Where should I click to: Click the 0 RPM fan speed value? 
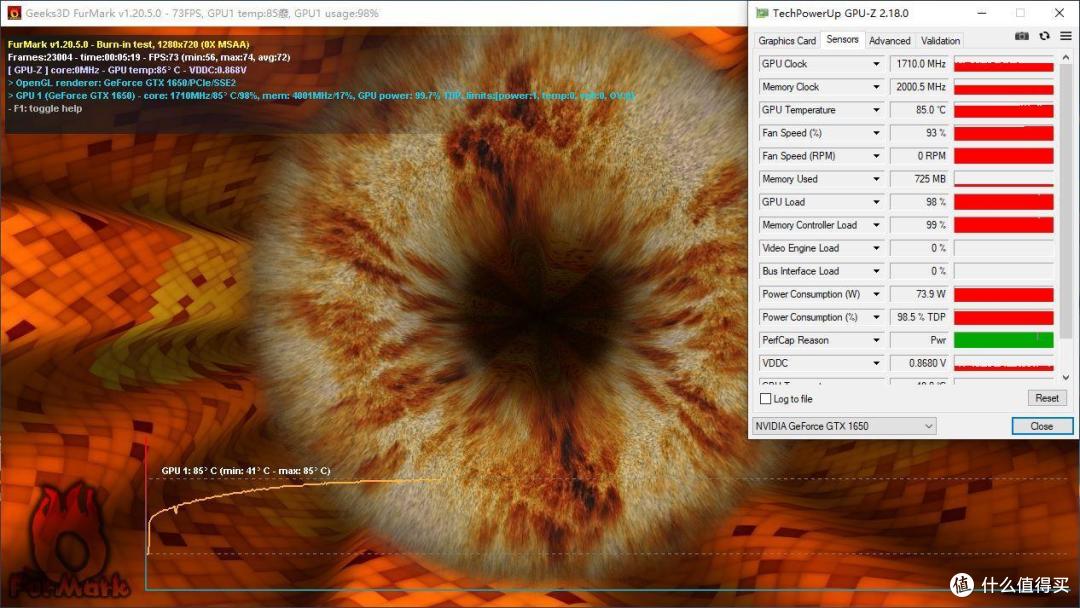point(919,156)
